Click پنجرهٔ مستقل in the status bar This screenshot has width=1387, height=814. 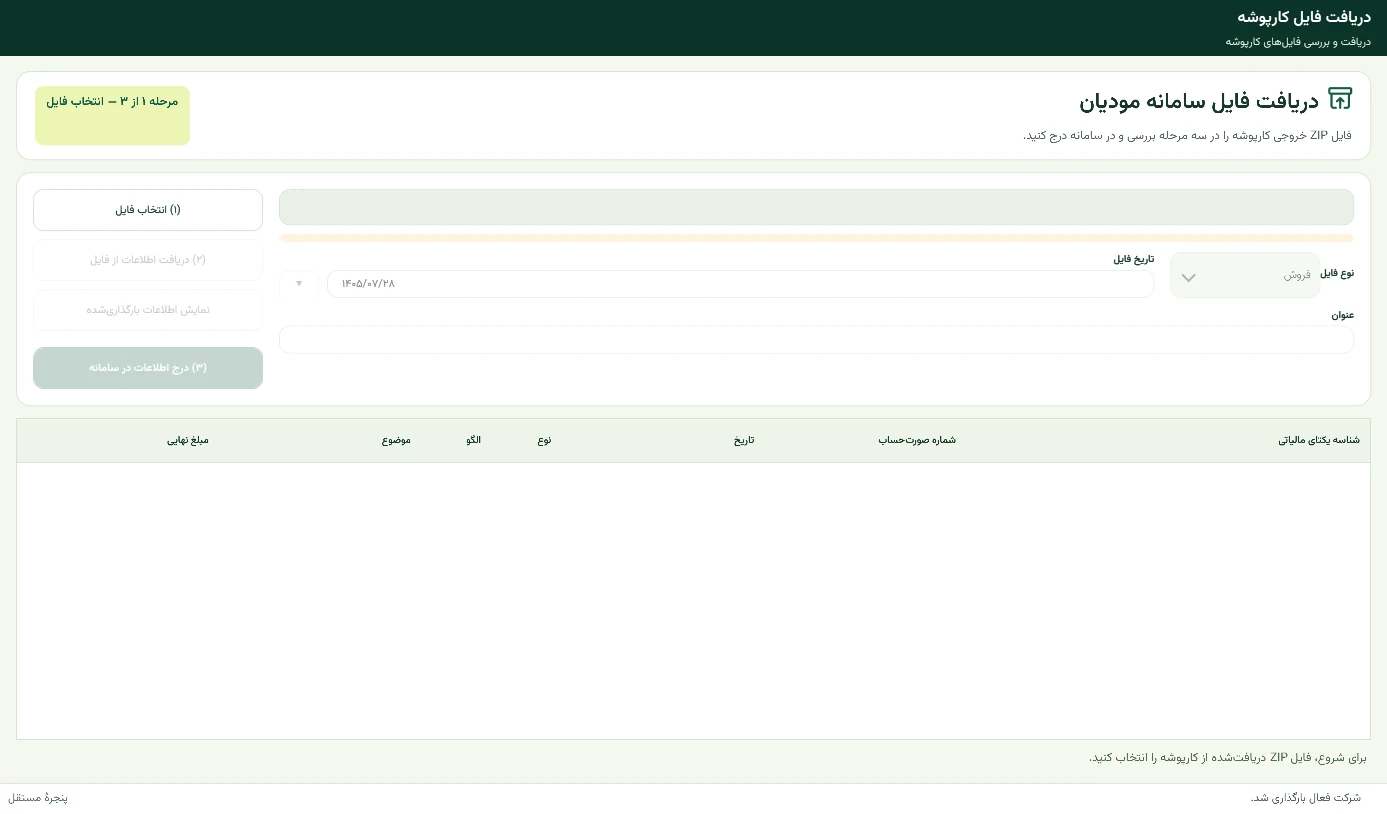[x=38, y=798]
